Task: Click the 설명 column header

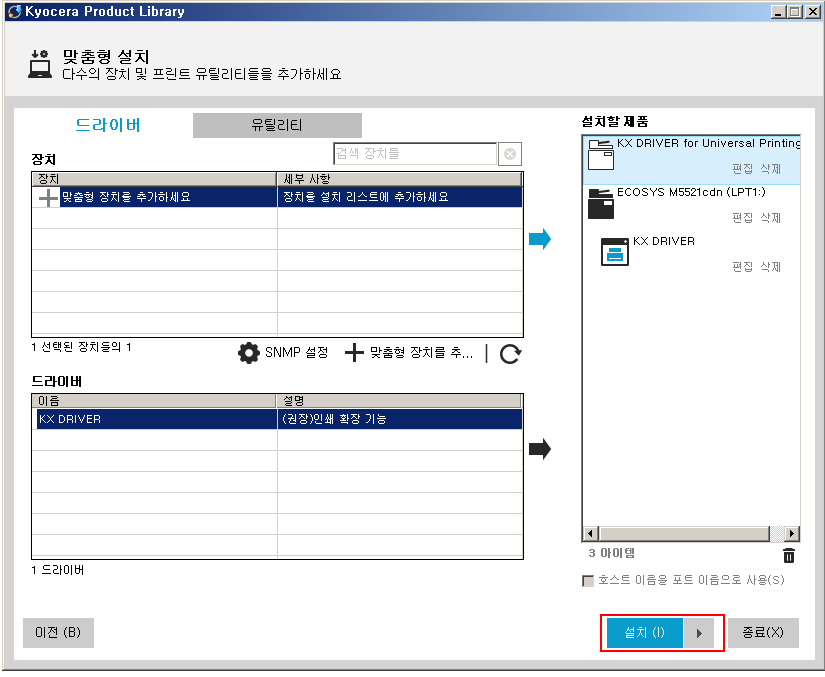Action: pos(399,401)
